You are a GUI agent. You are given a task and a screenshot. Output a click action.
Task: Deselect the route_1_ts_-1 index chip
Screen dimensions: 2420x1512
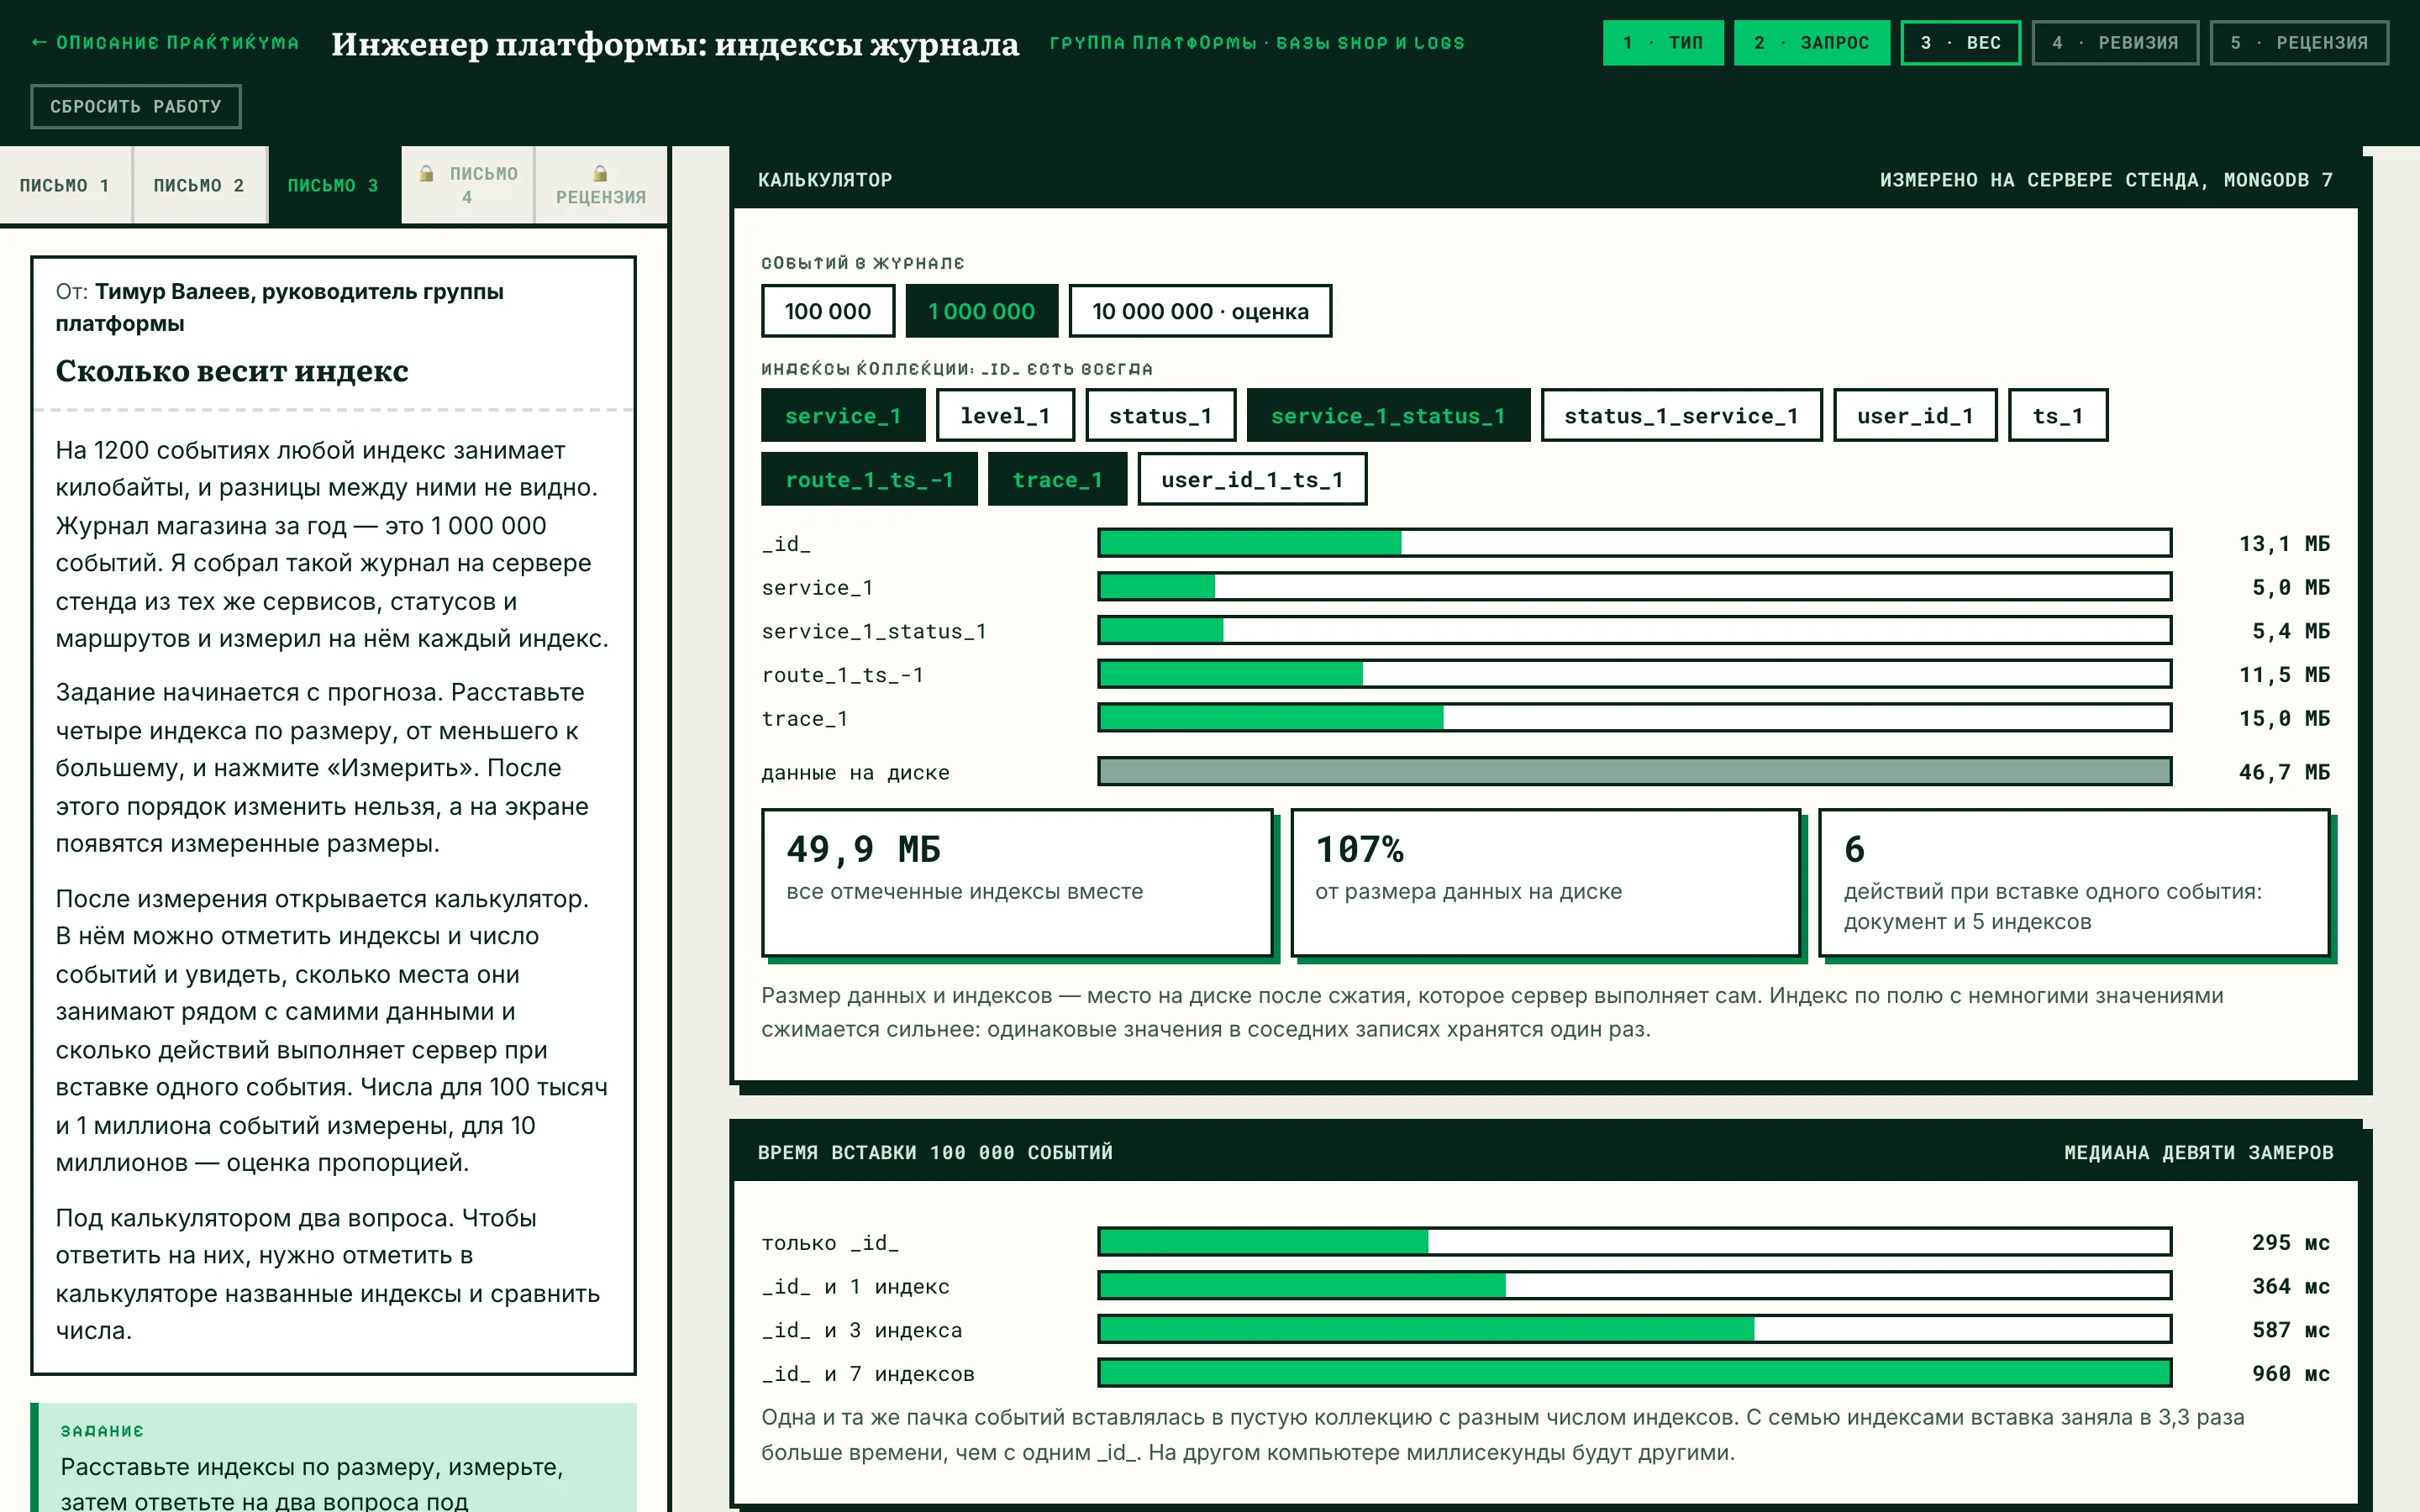pos(869,479)
